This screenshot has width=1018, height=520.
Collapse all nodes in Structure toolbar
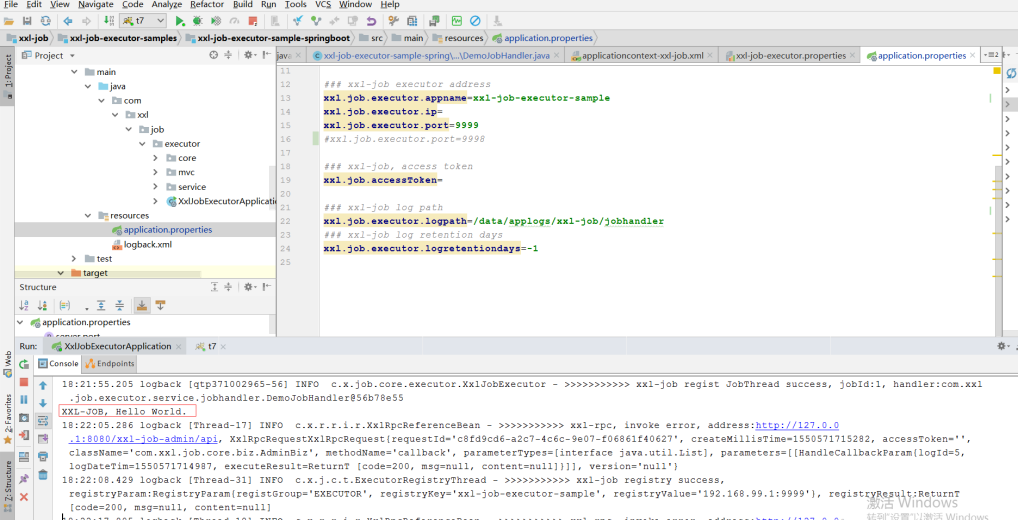(x=119, y=305)
